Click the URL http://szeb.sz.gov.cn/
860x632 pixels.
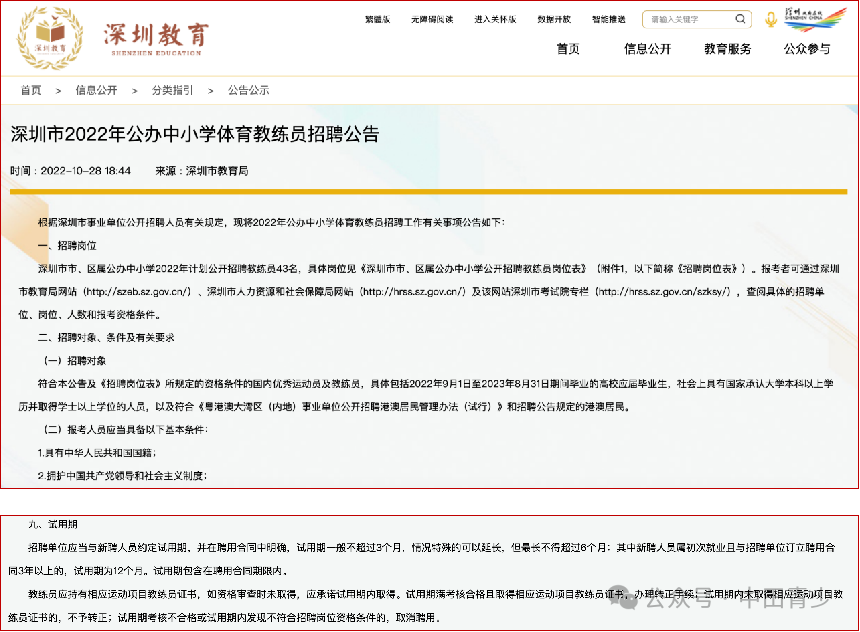(x=137, y=292)
